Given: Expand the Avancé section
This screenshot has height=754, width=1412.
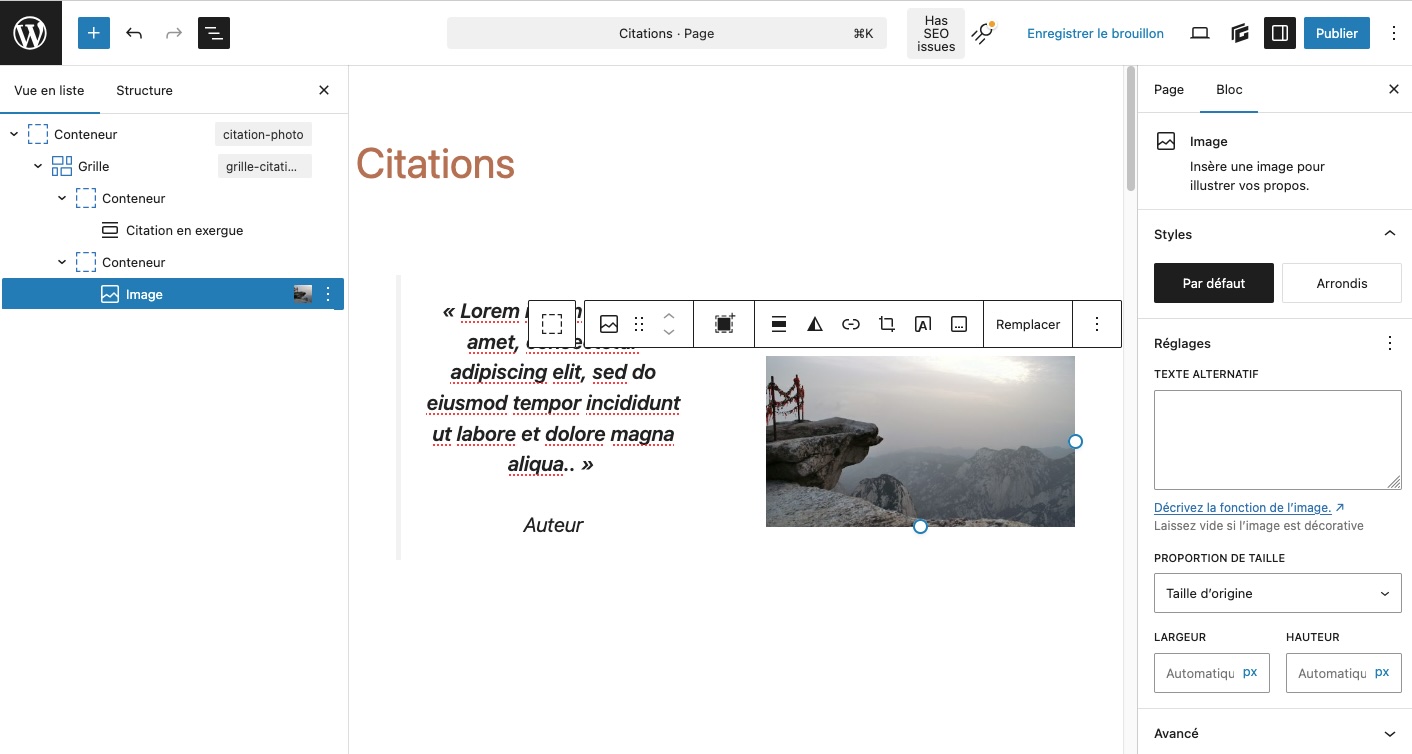Looking at the screenshot, I should pos(1389,733).
